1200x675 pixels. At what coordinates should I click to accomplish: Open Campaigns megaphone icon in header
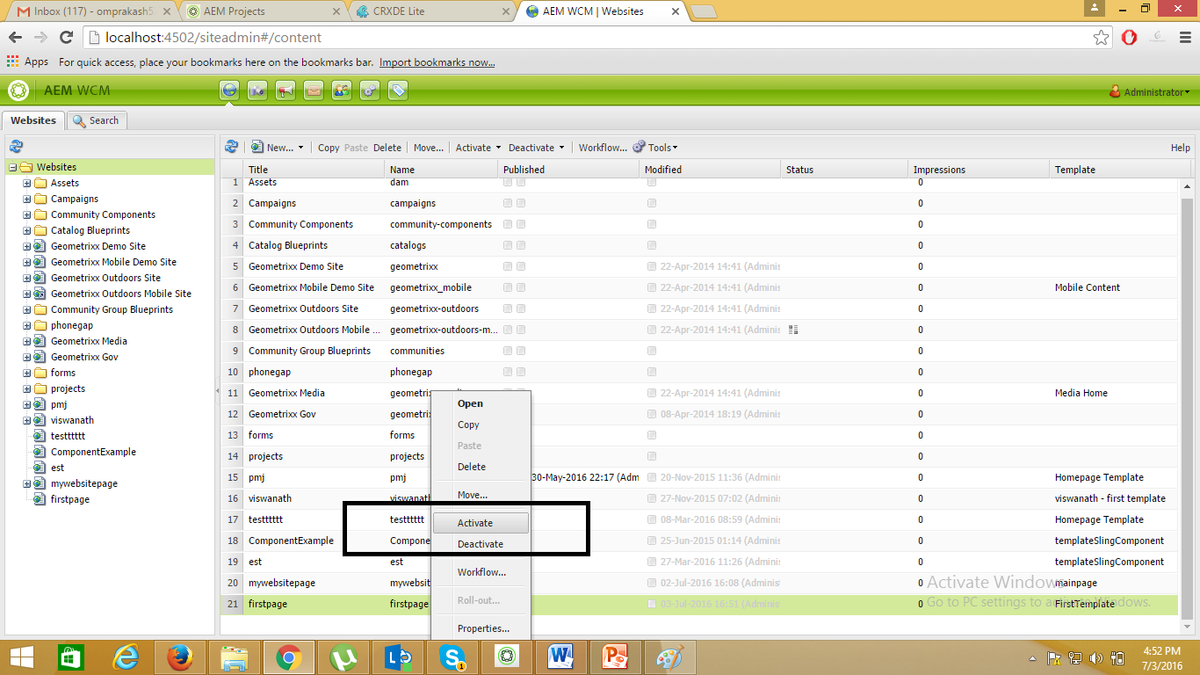click(286, 91)
